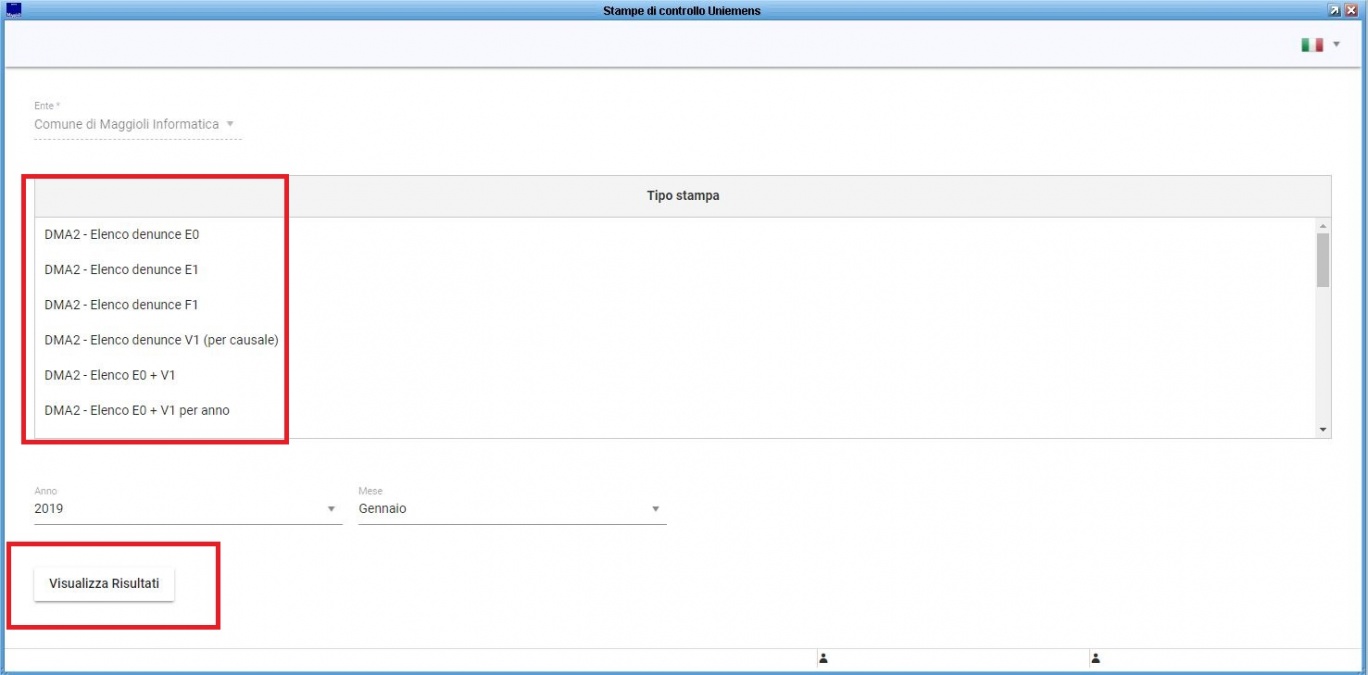Click the Tipo stampa column header

[683, 196]
